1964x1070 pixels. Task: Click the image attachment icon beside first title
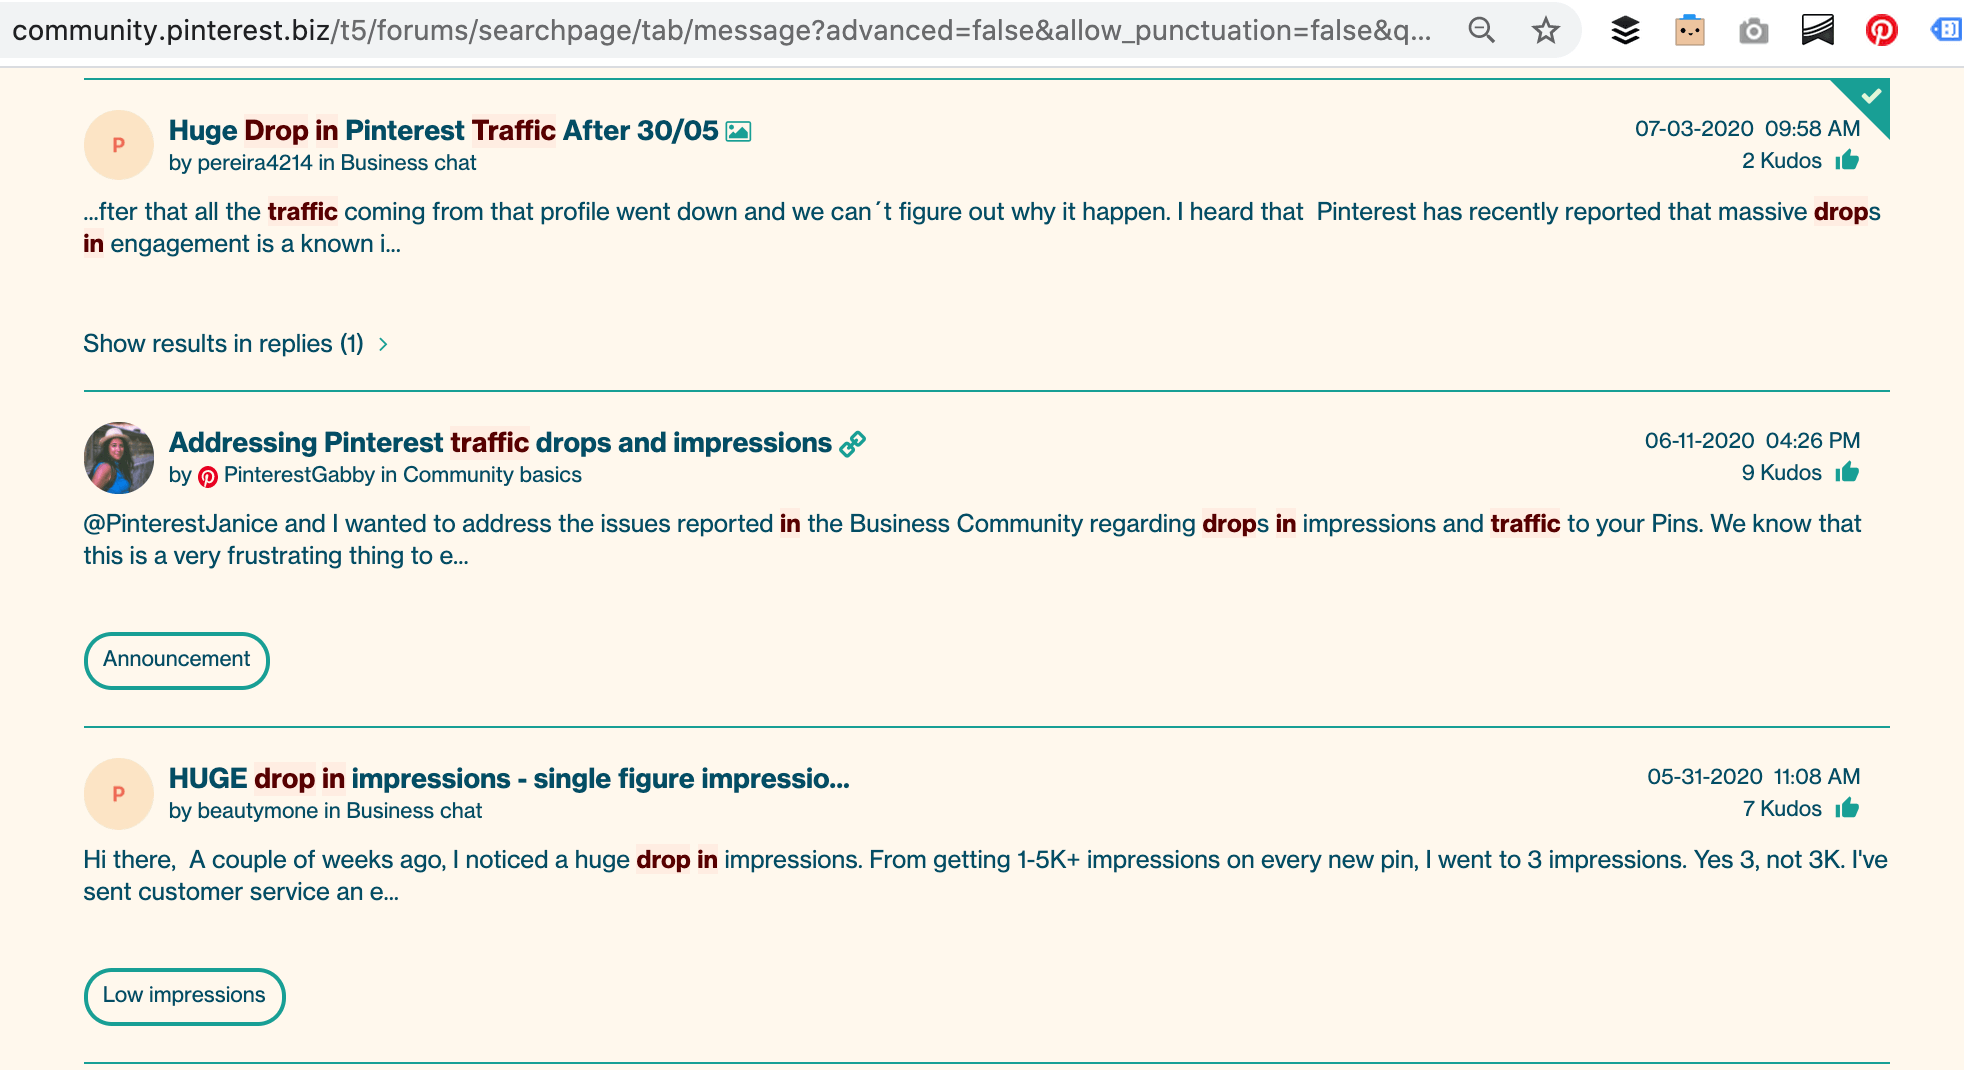[738, 131]
